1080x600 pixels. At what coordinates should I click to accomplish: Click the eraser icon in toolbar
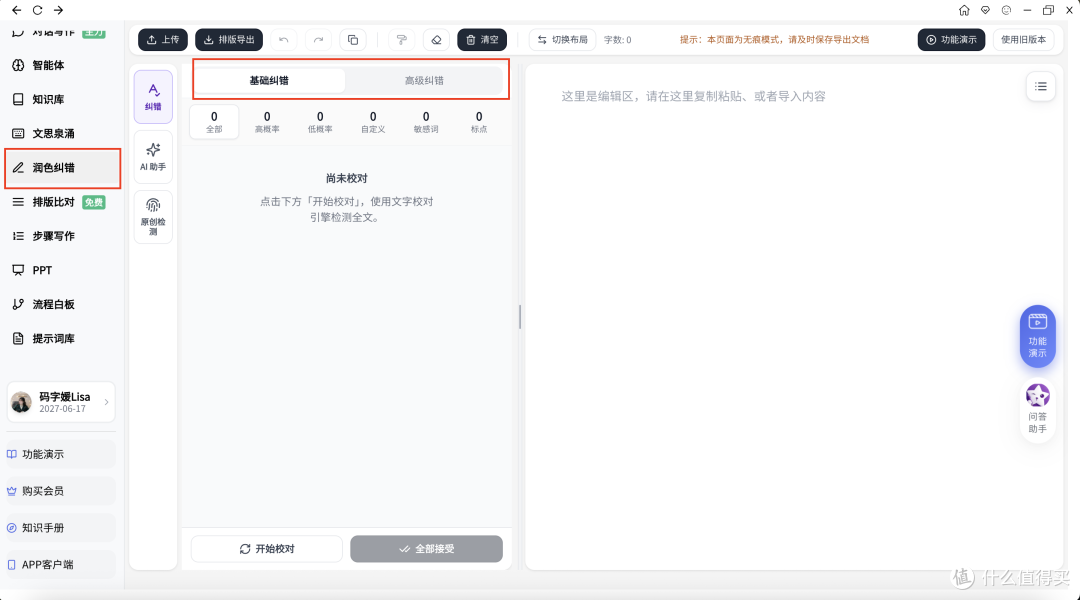click(437, 40)
